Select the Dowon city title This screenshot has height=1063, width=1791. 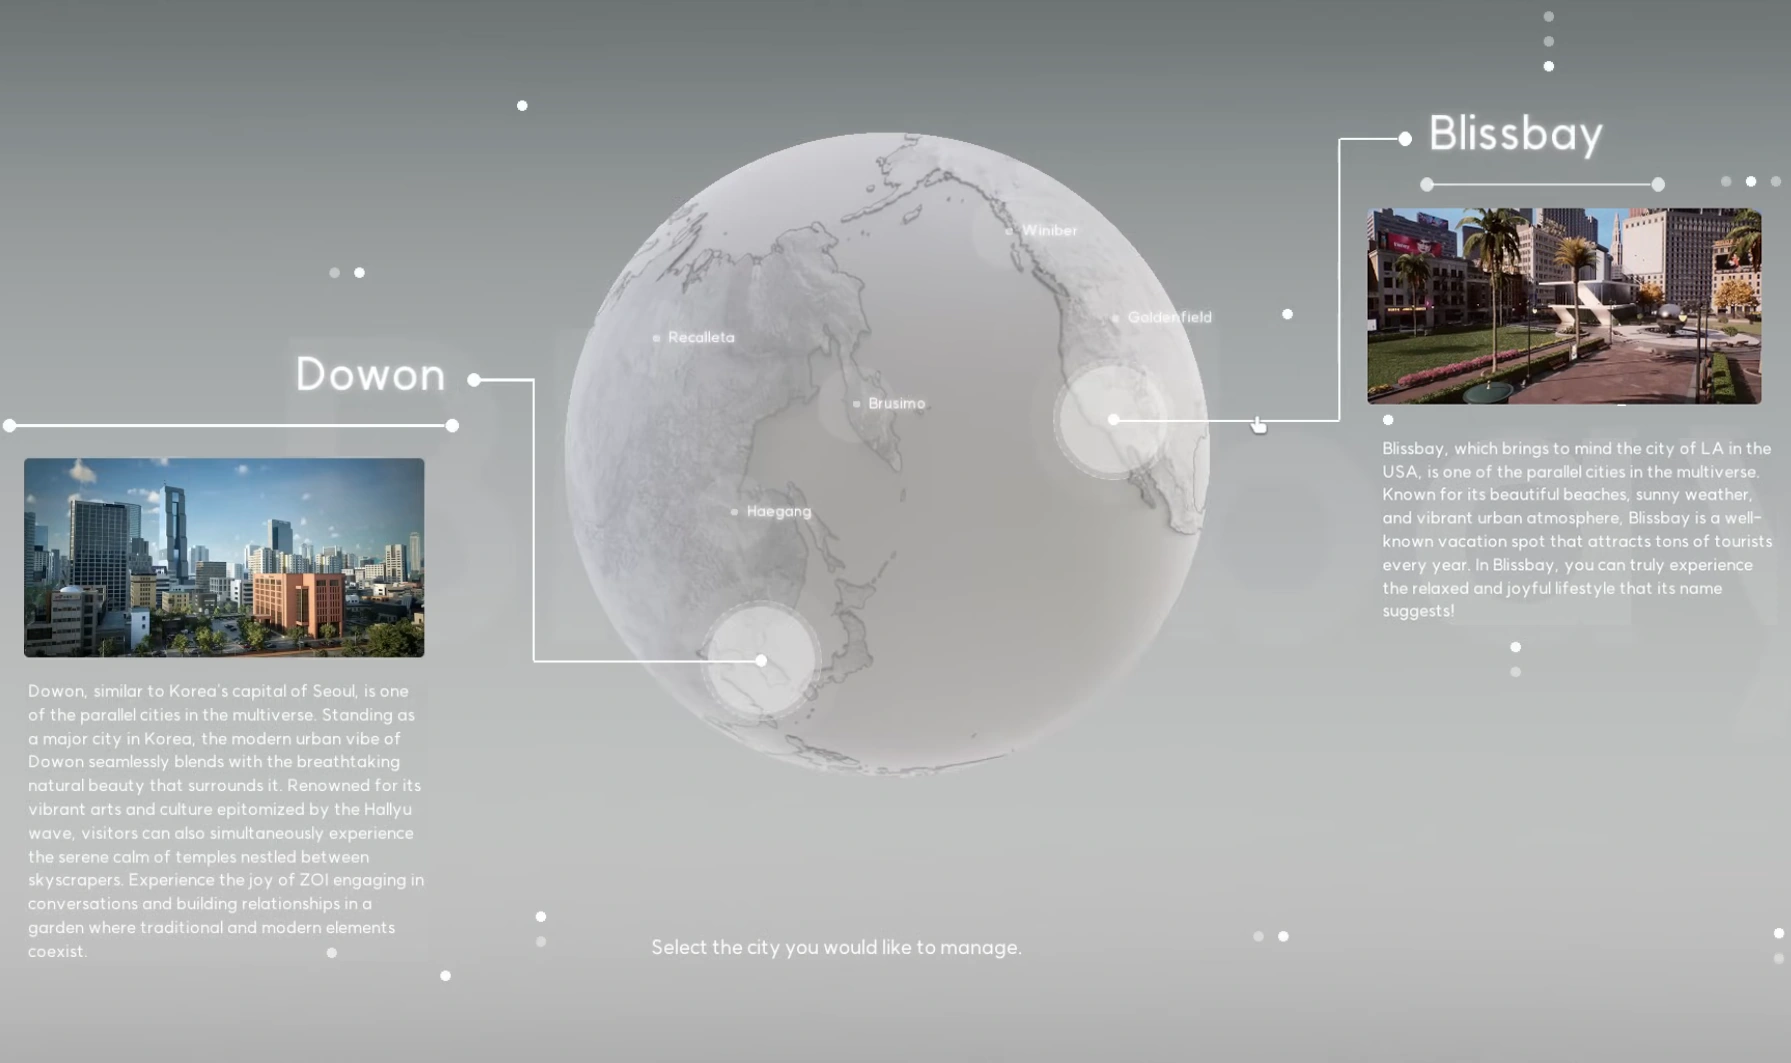click(x=370, y=374)
